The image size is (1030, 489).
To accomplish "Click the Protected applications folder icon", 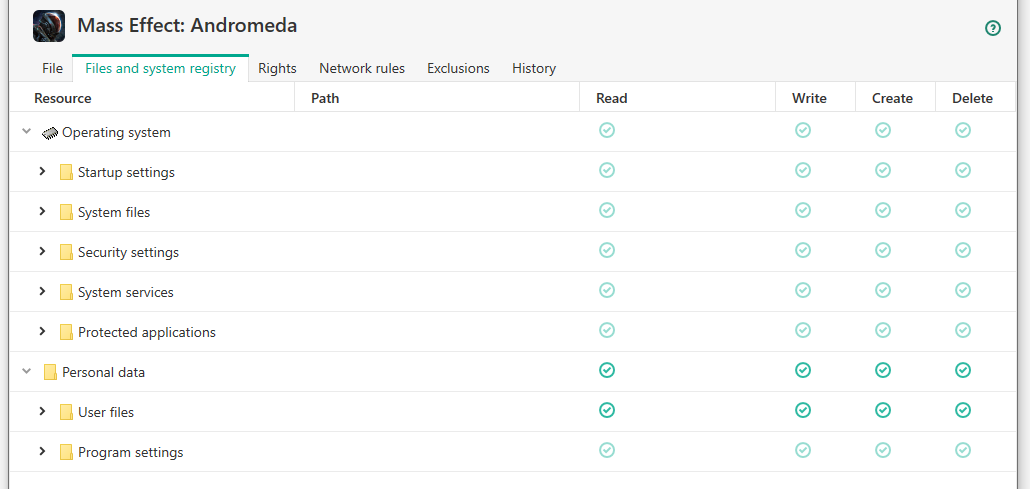I will (x=66, y=332).
